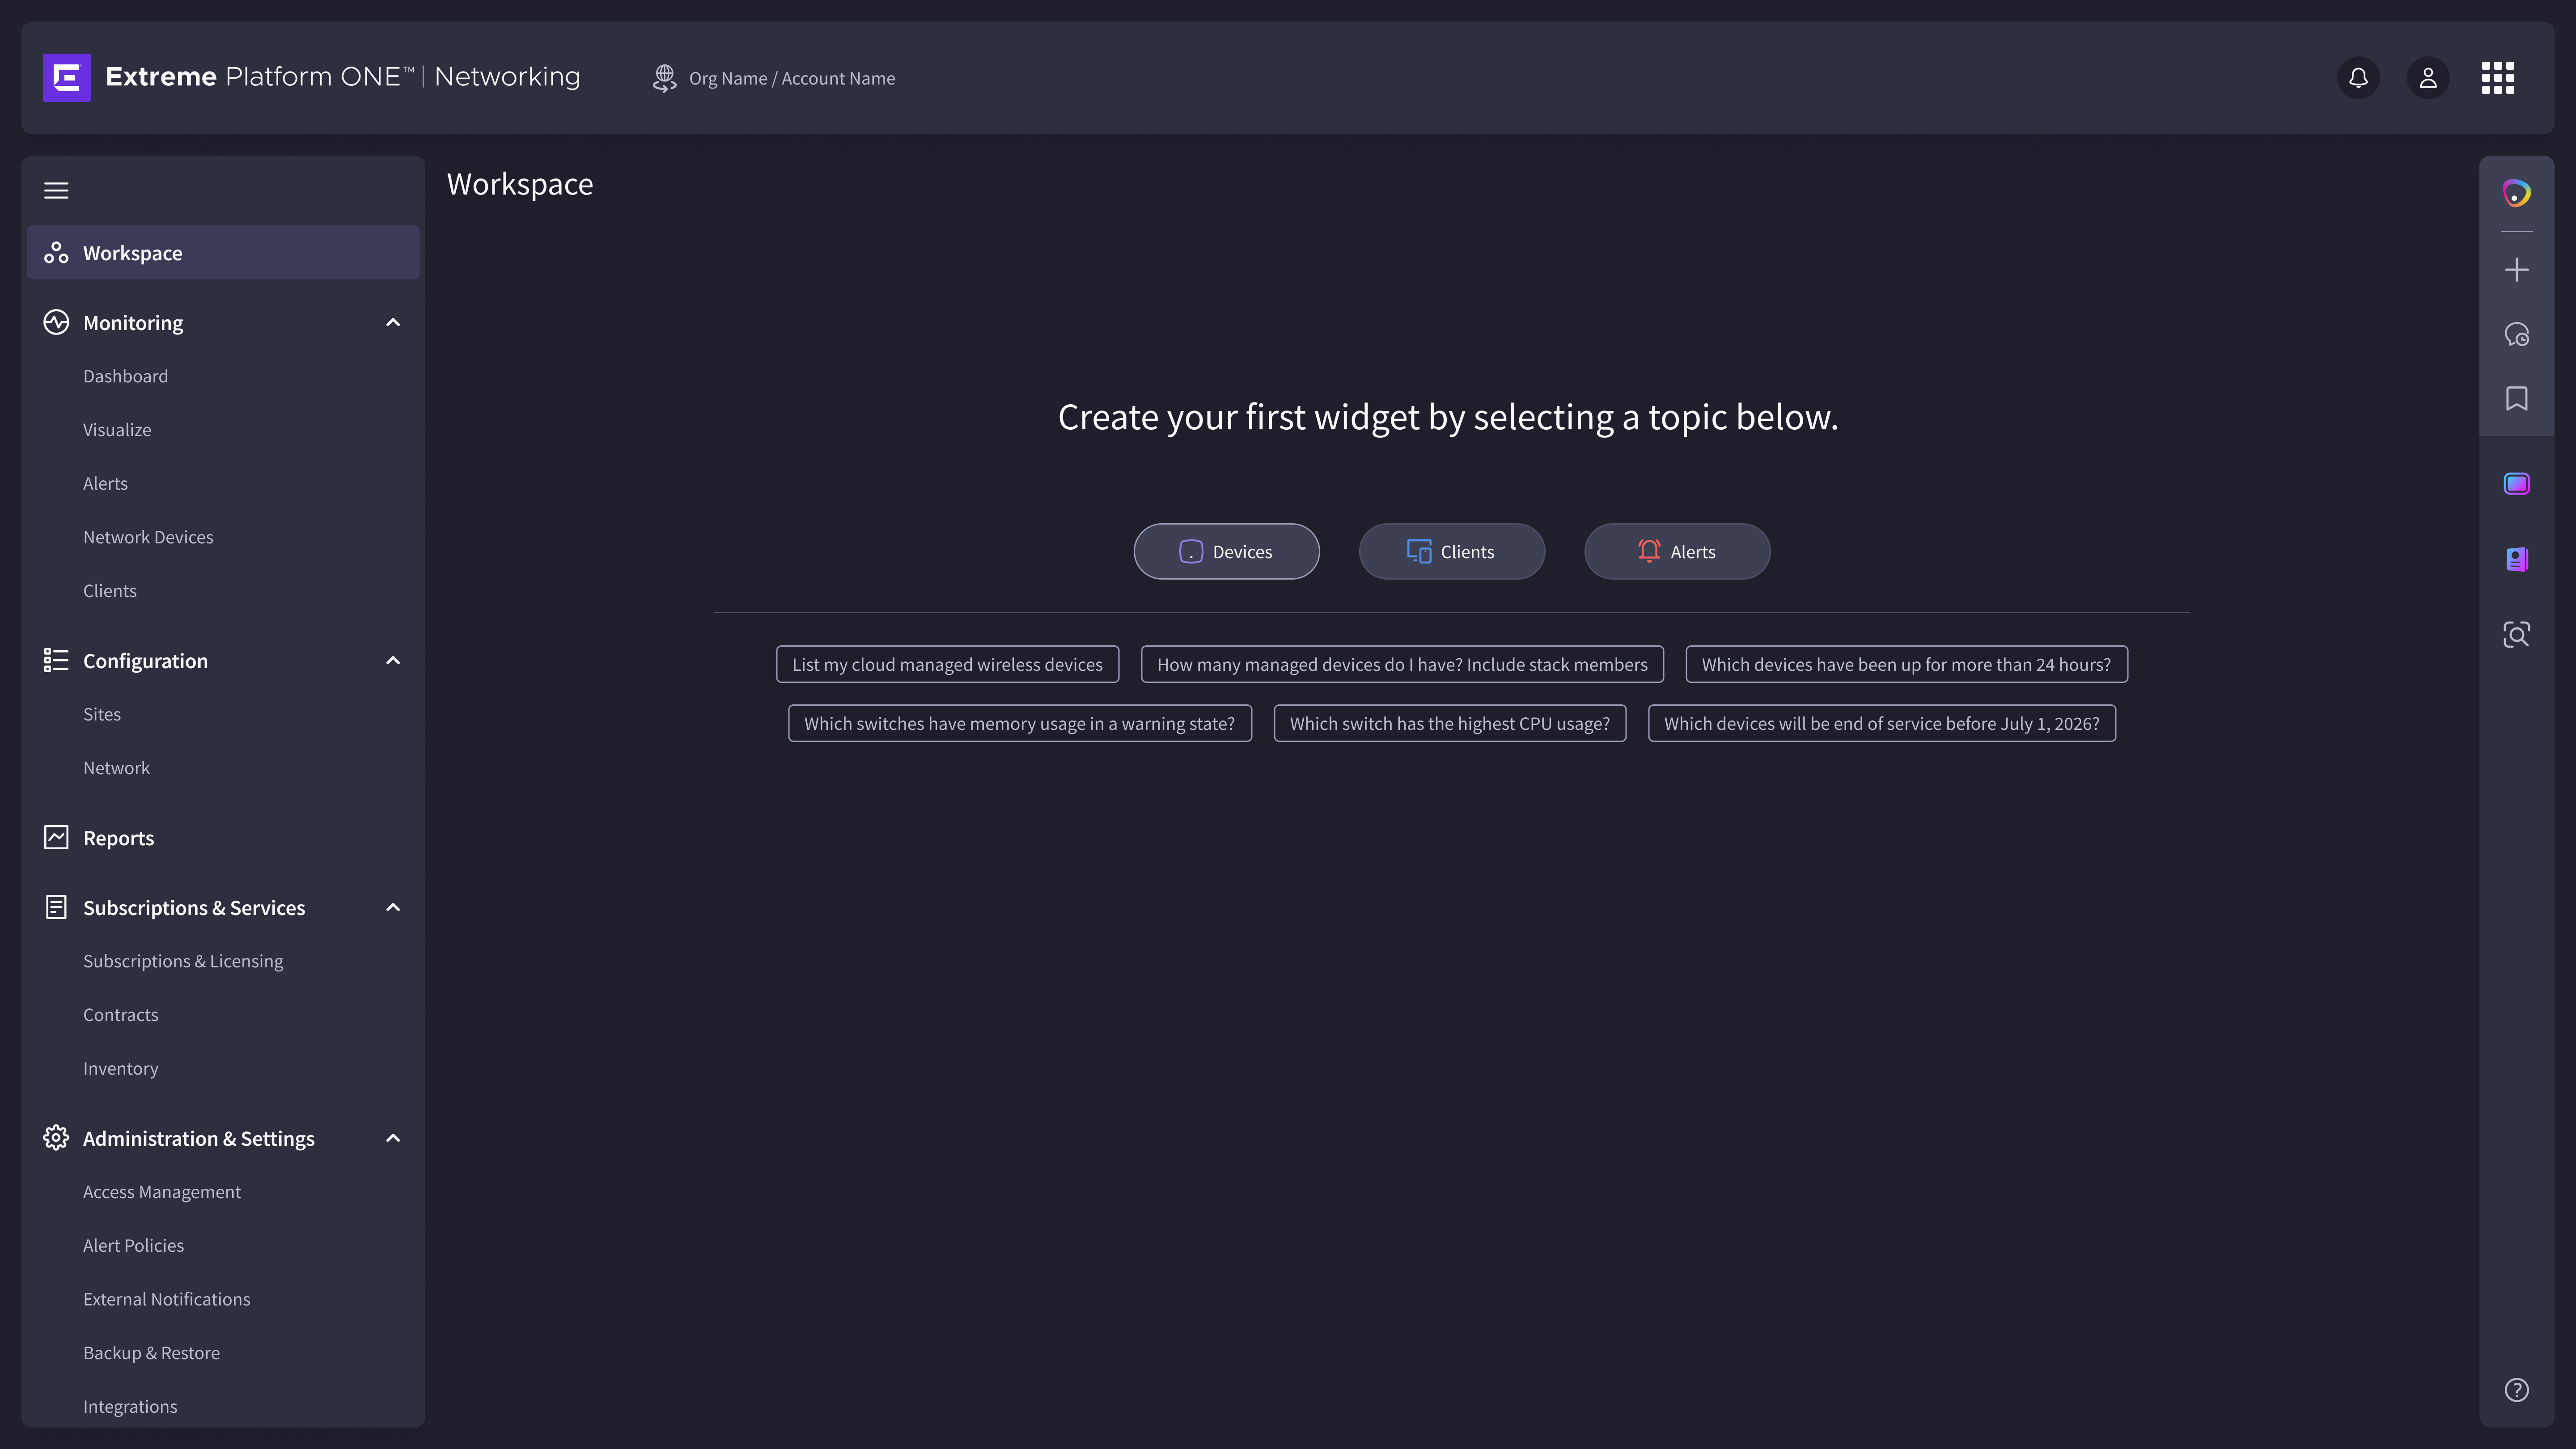Screen dimensions: 2576x1449
Task: Open the bookmark icon in right rail
Action: [x=2517, y=398]
